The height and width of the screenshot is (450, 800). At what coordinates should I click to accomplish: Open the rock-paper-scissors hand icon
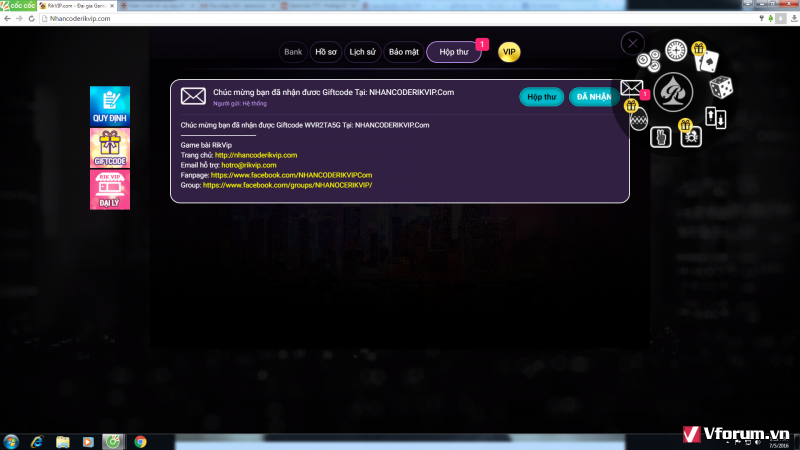(661, 137)
